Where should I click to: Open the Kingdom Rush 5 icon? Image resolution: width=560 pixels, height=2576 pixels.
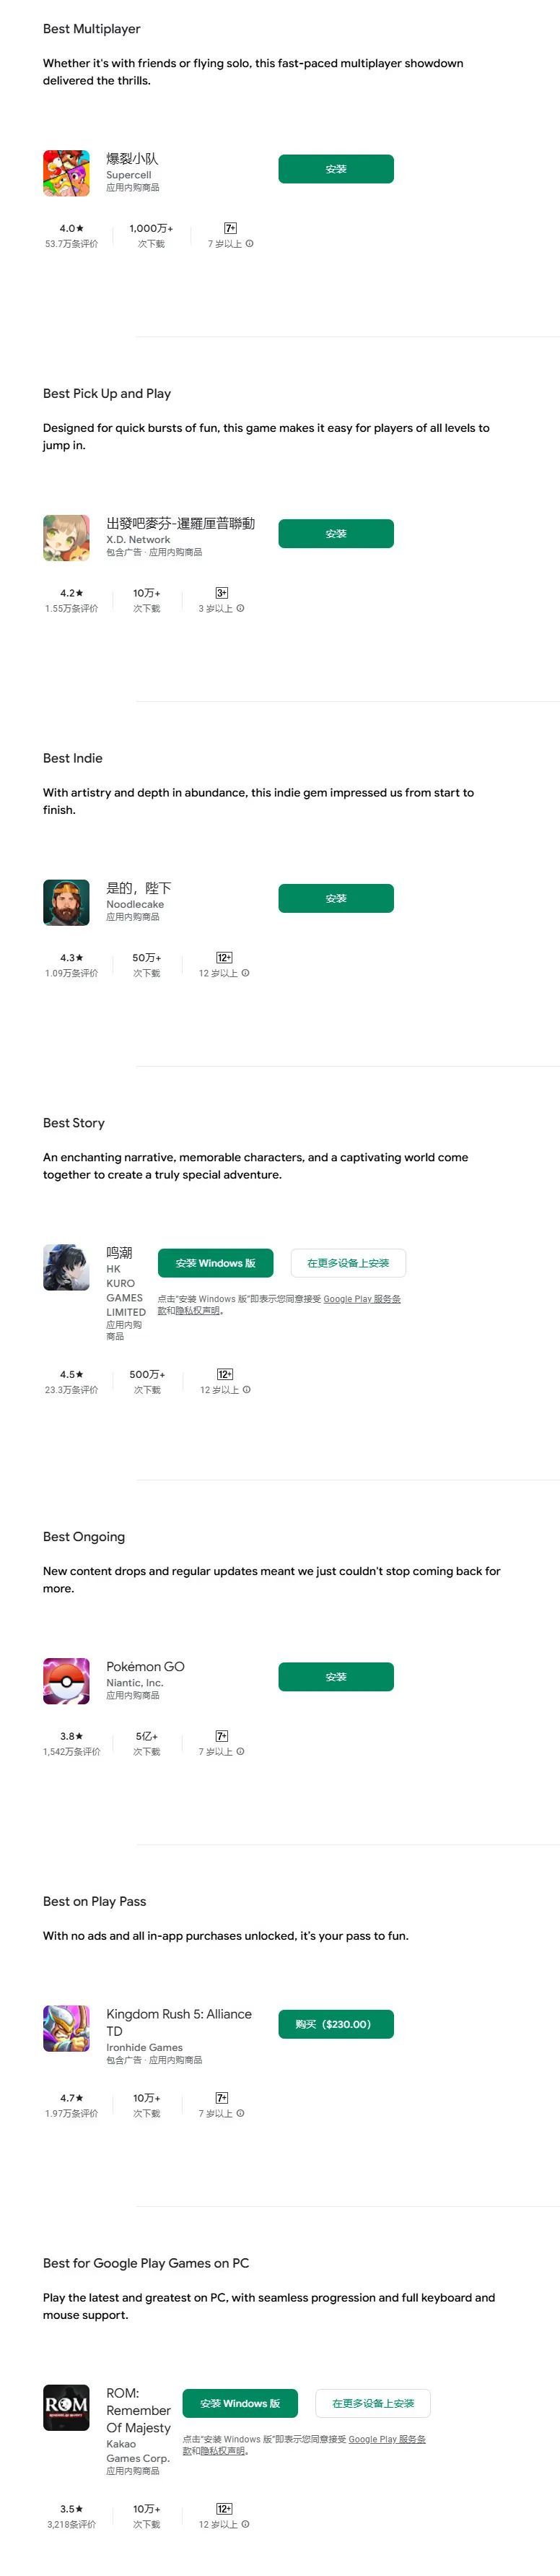(x=66, y=2028)
